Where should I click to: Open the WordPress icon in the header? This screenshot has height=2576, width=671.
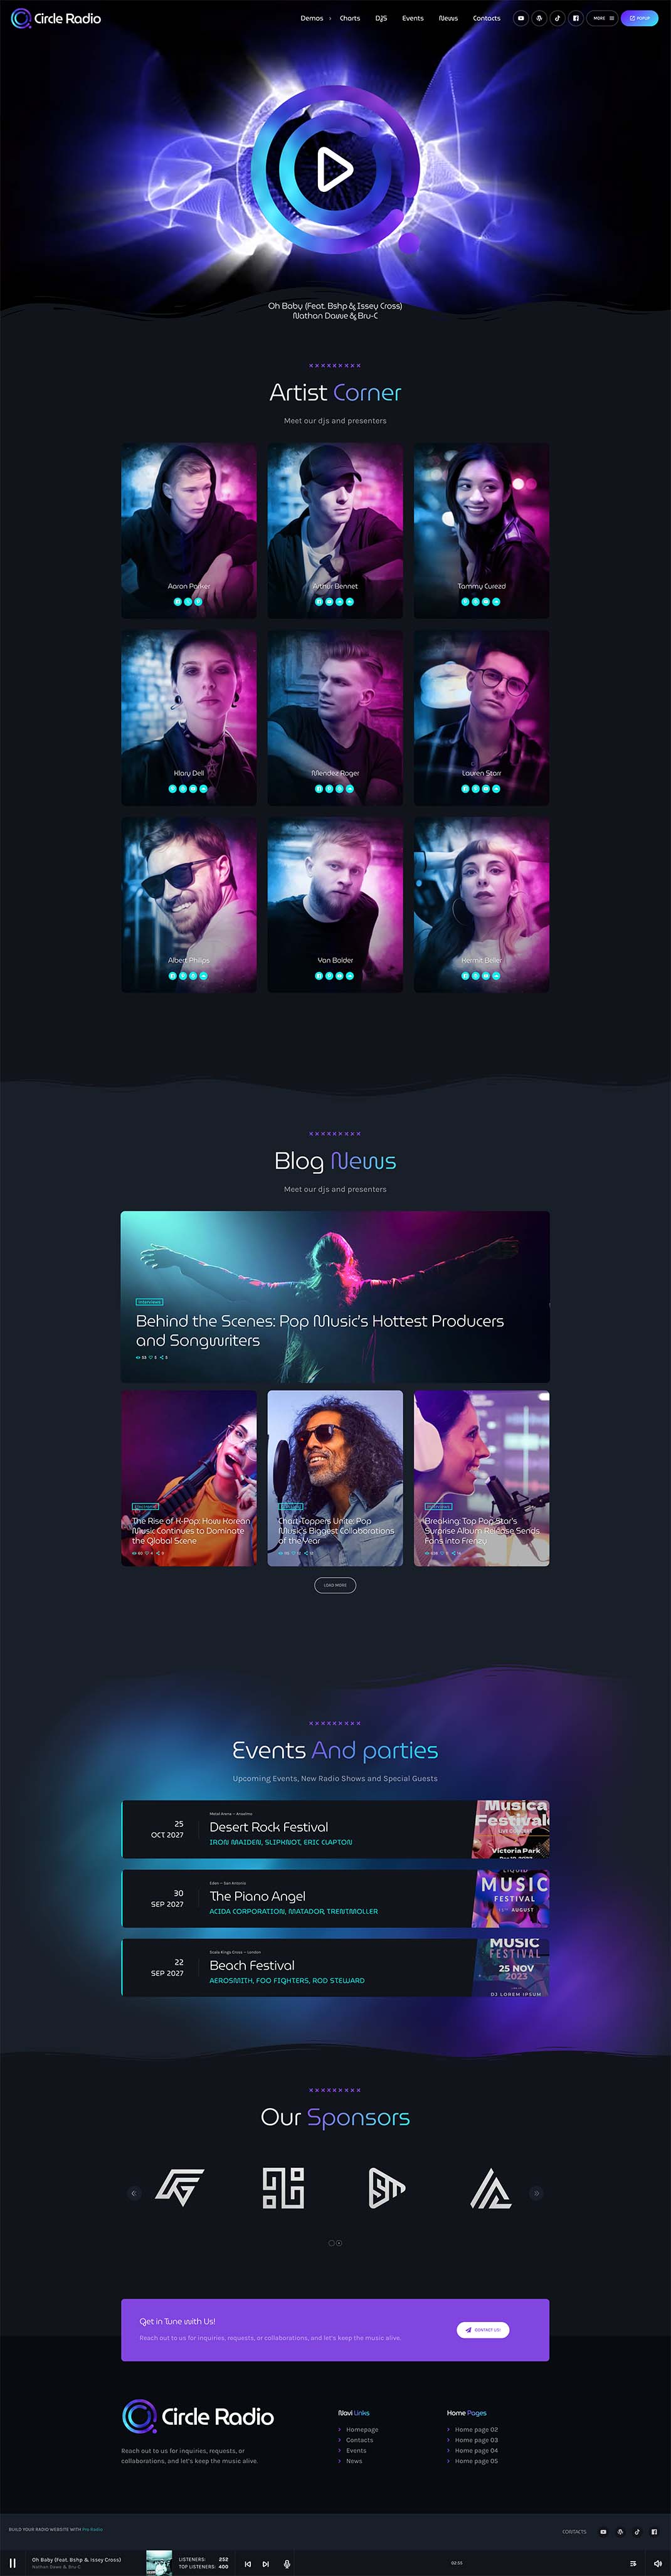pos(539,18)
